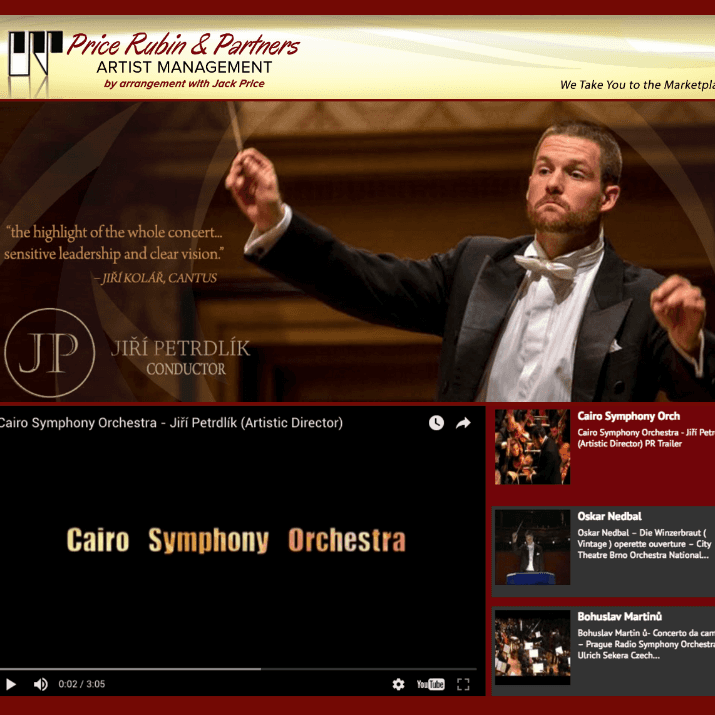This screenshot has width=715, height=715.
Task: Select the Cairo Symphony Orch playlist thumbnail
Action: click(532, 446)
